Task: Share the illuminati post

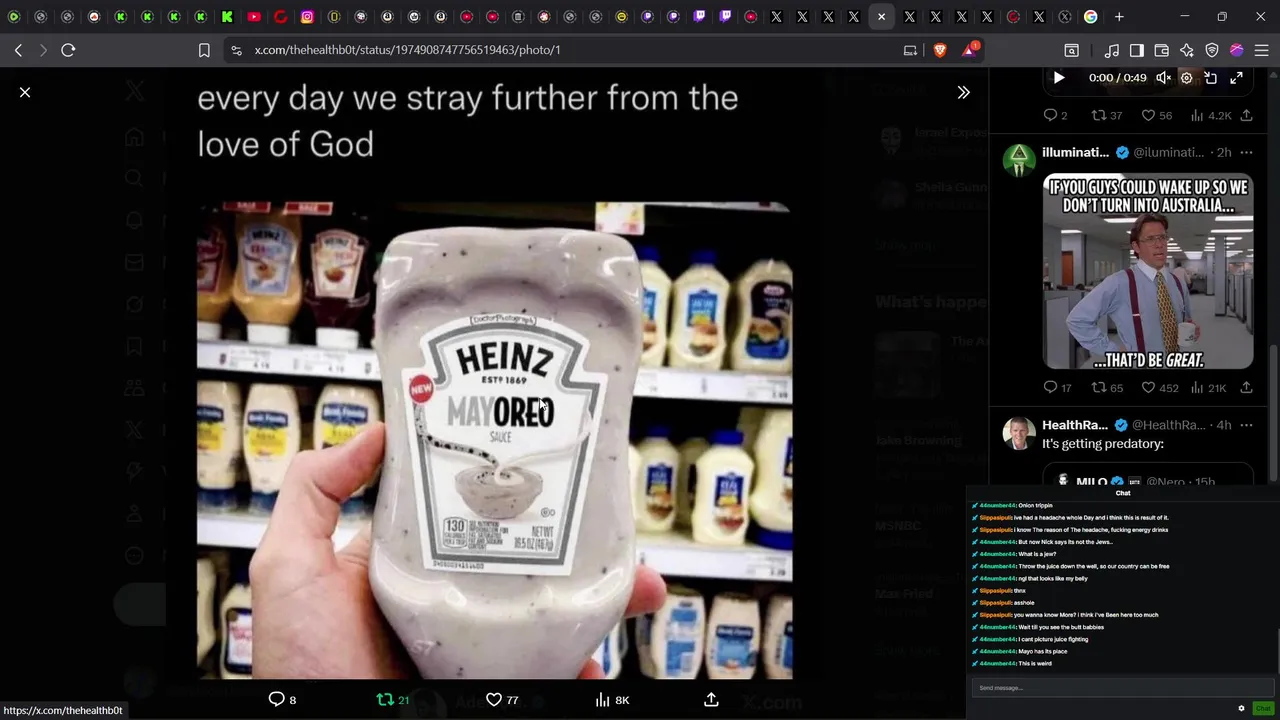Action: click(x=1246, y=387)
